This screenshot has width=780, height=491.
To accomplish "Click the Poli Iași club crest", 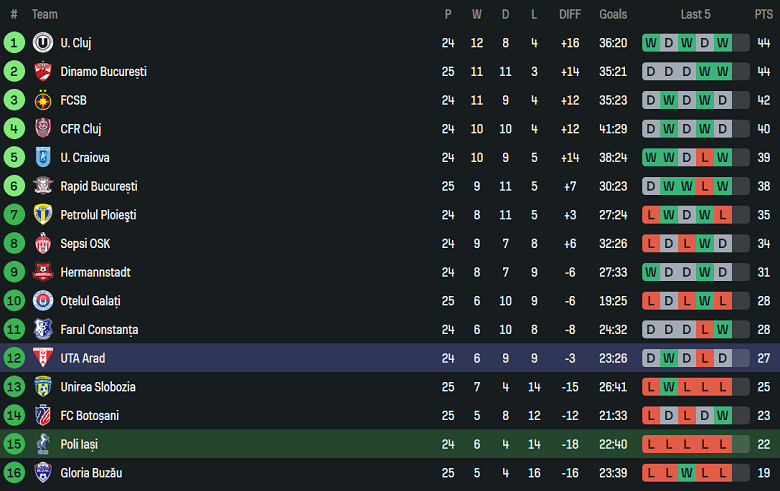I will pyautogui.click(x=42, y=444).
